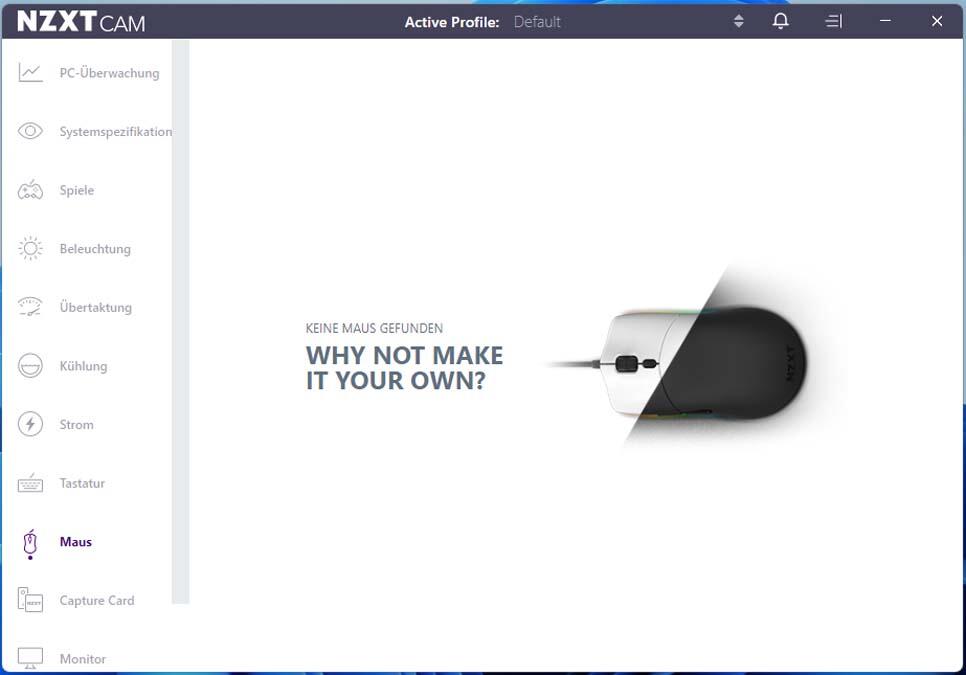Toggle the sidebar collapse icon in title bar

pos(834,22)
